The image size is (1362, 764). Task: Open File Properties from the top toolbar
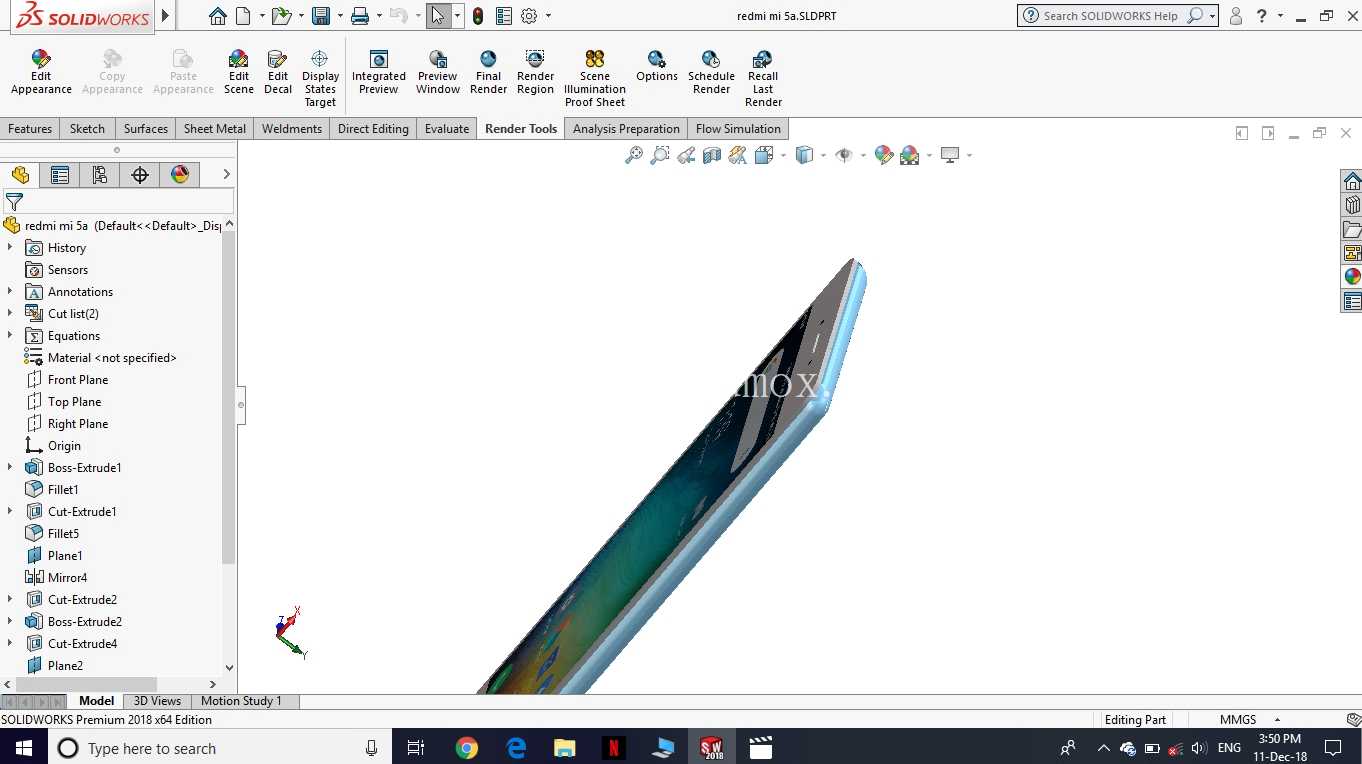[504, 16]
